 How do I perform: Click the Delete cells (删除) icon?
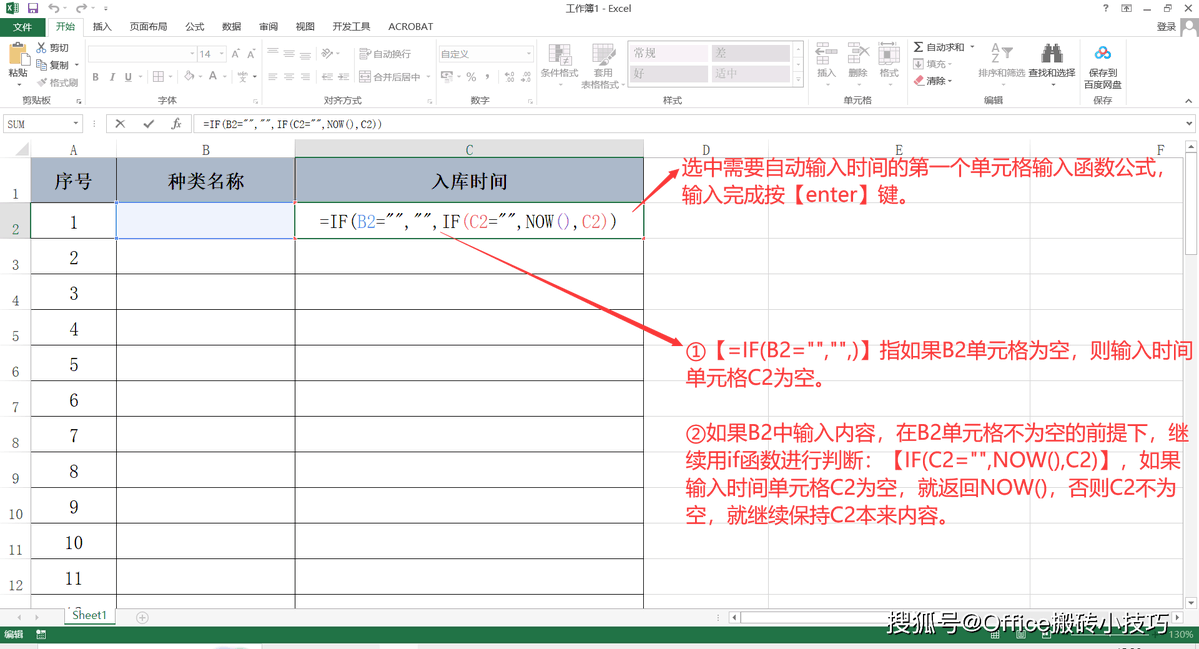point(858,55)
